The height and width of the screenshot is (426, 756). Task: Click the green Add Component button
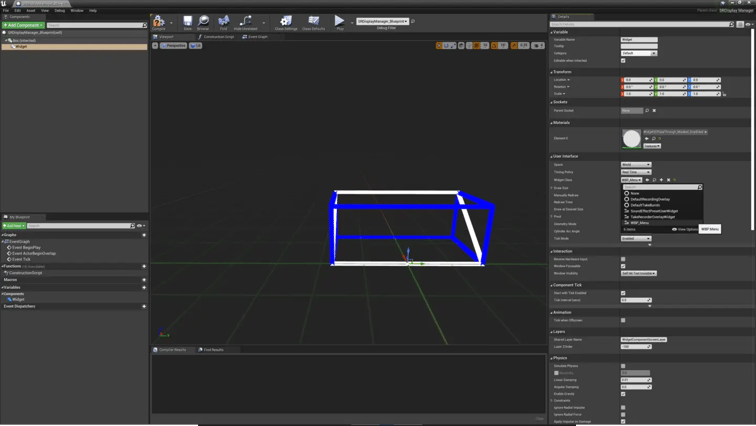click(23, 25)
